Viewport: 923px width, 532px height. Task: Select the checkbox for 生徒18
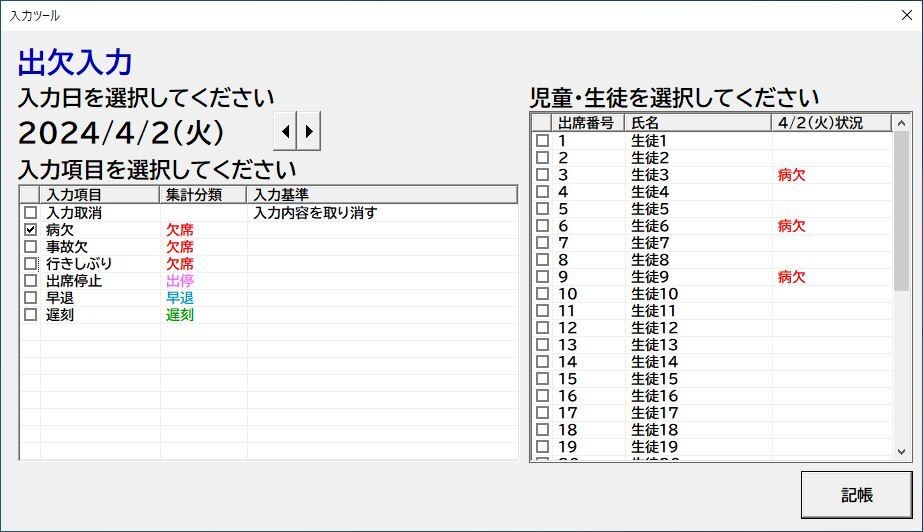543,430
